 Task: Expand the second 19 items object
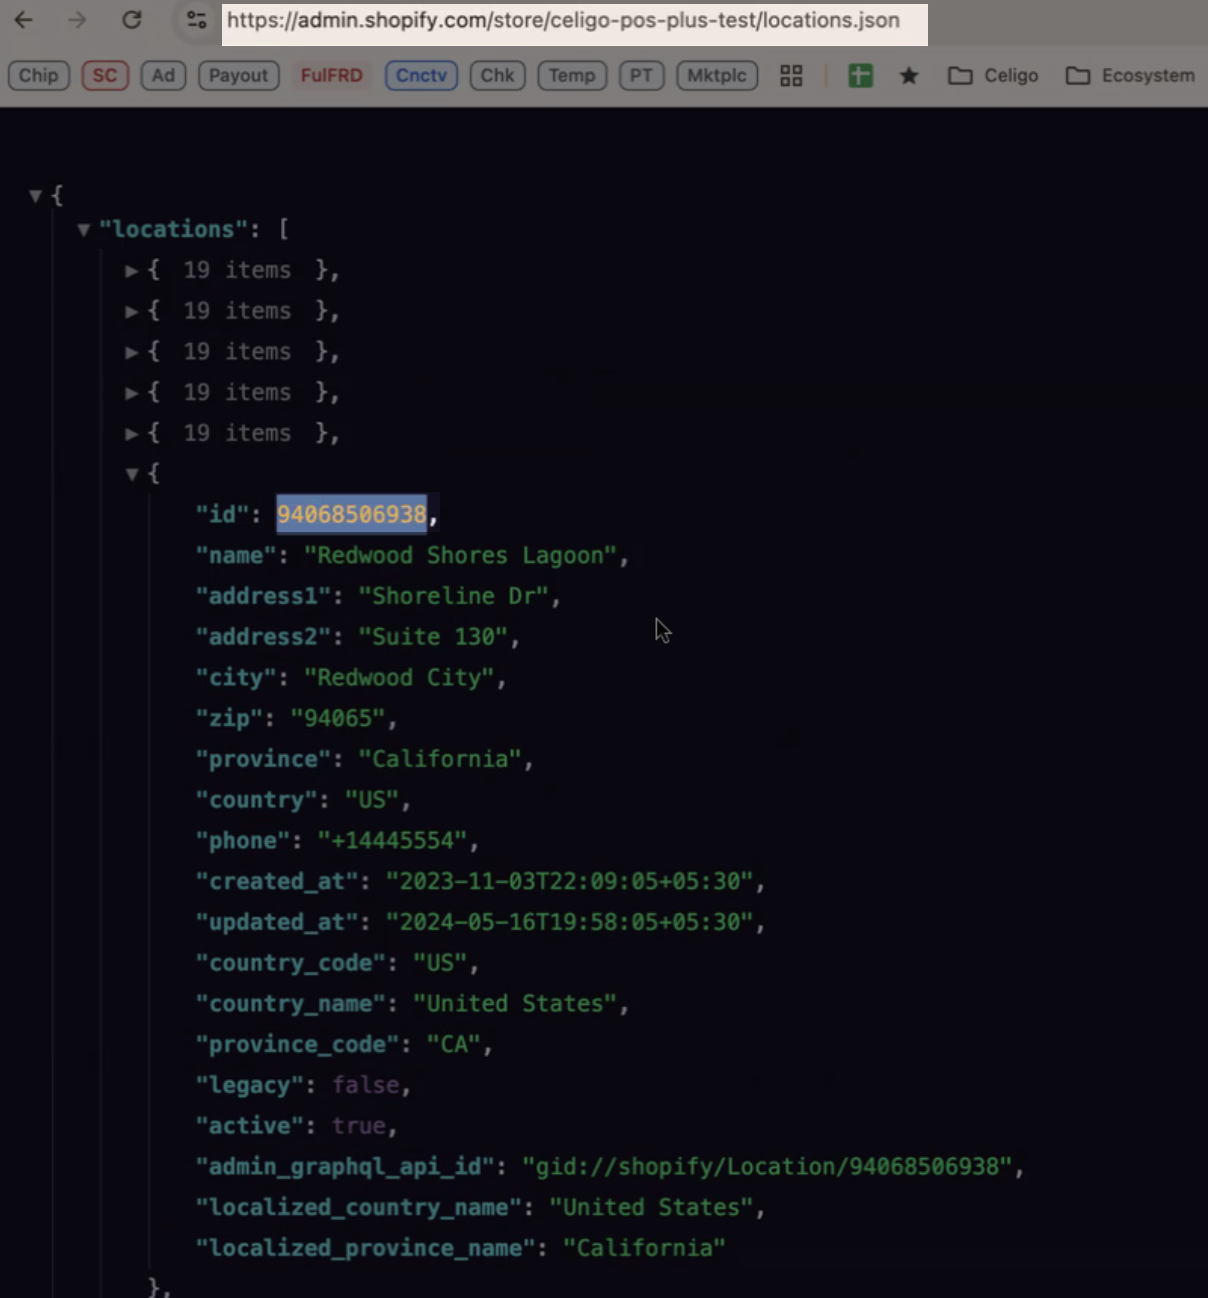(x=131, y=312)
